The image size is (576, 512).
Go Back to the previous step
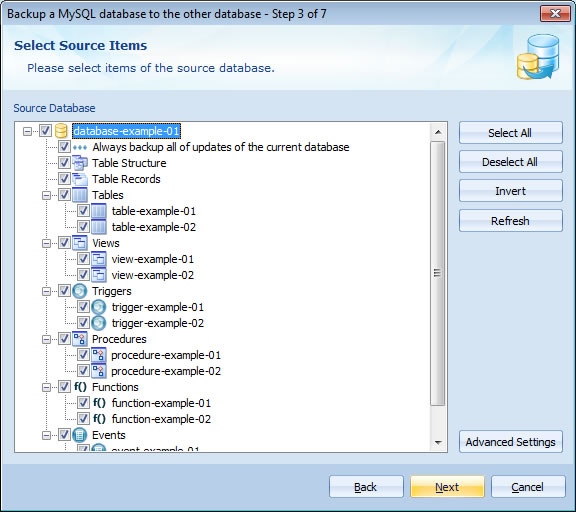[x=366, y=487]
